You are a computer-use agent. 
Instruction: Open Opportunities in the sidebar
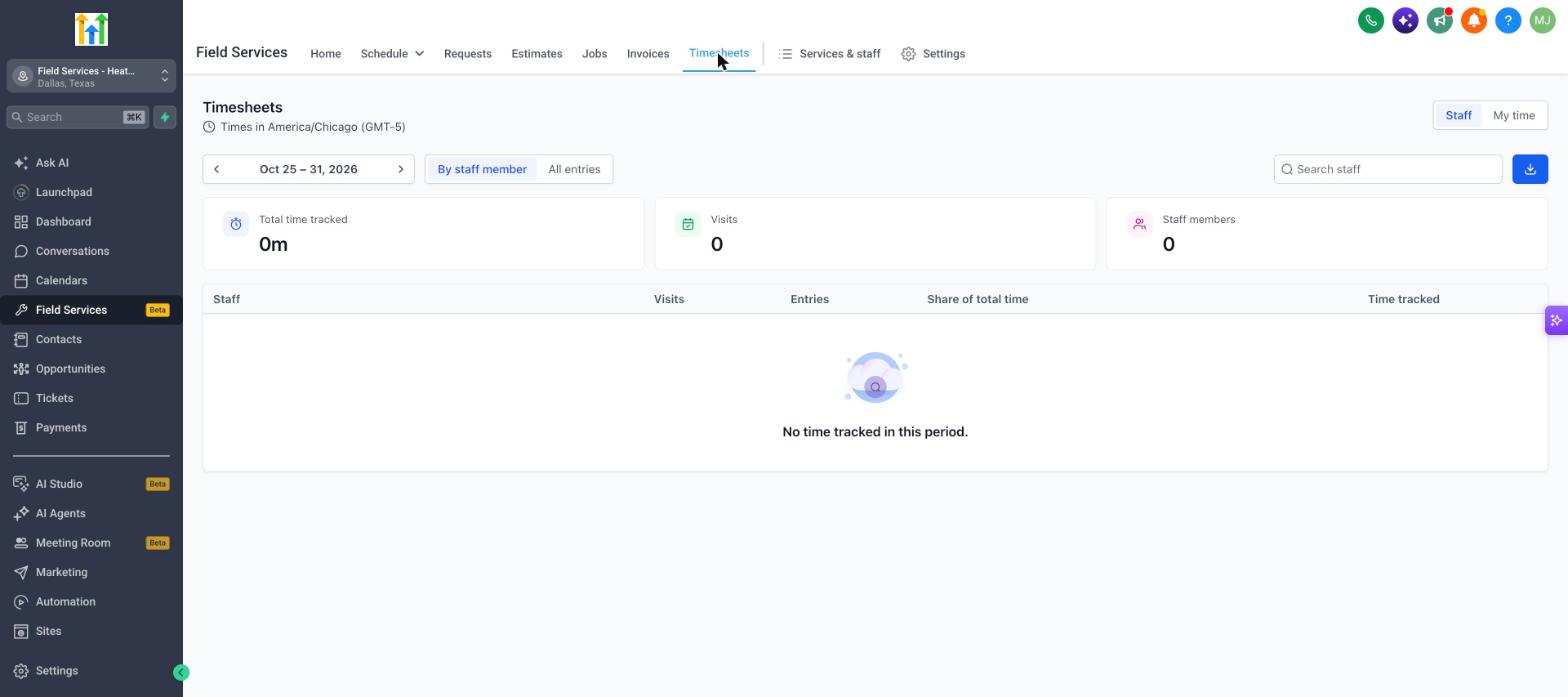click(91, 369)
